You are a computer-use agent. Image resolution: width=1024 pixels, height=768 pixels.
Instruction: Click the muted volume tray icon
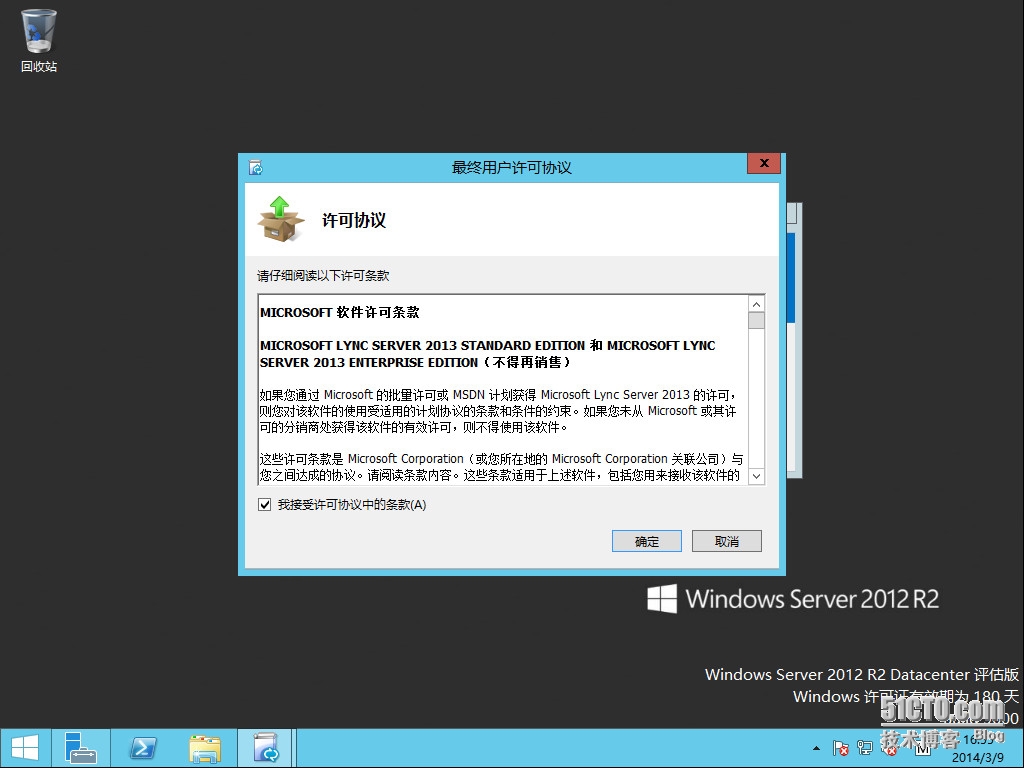(x=889, y=748)
